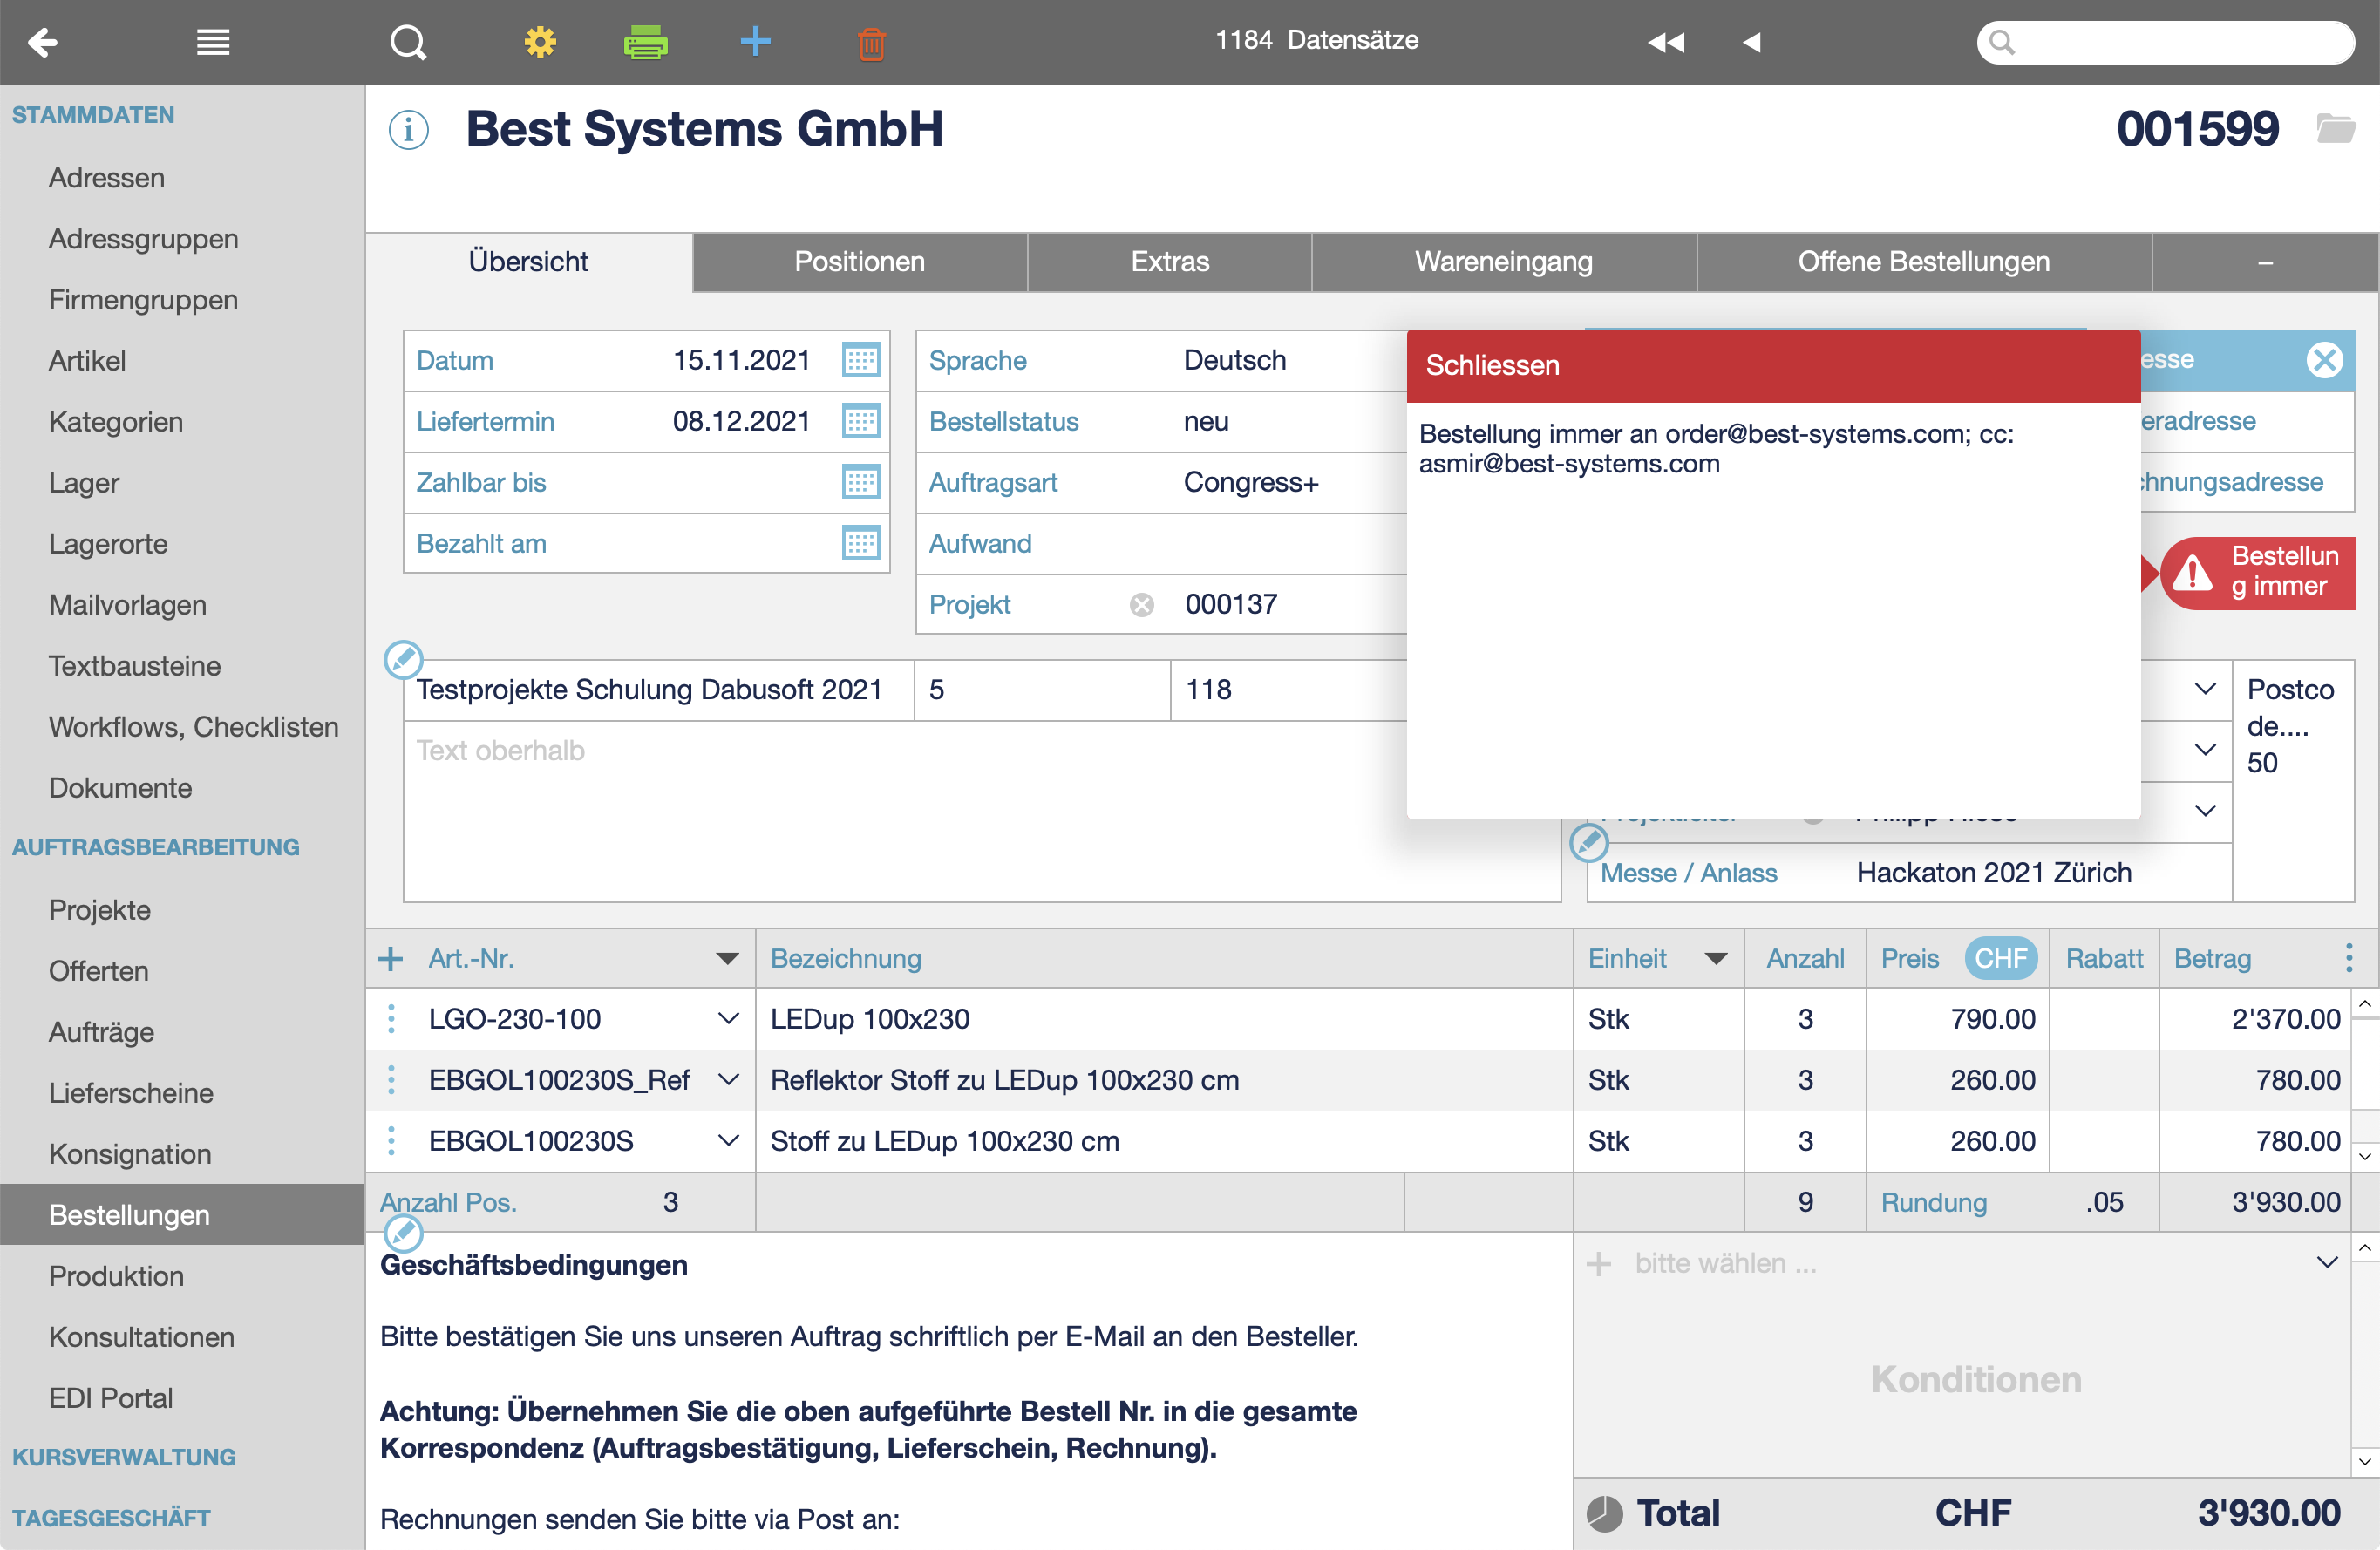The image size is (2380, 1550).
Task: Print record using green printer icon
Action: (x=646, y=42)
